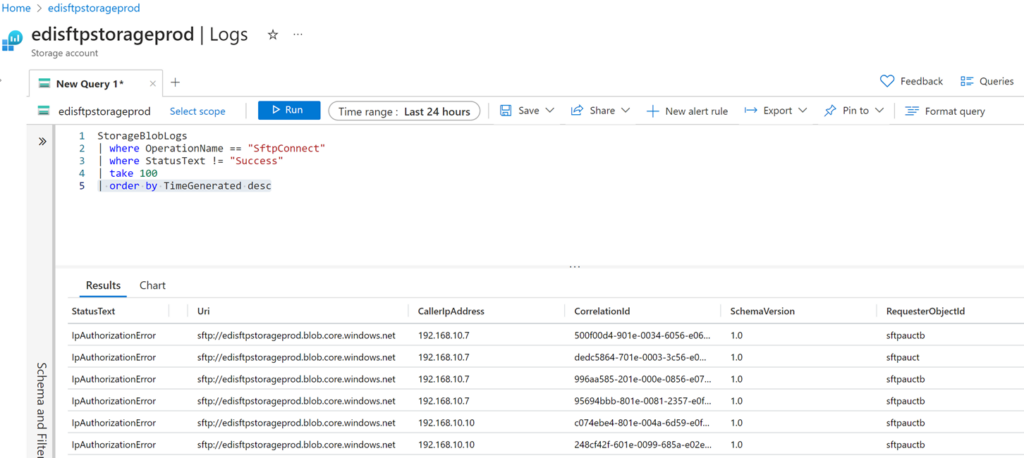Expand the side pane with double chevron
Screen dimensions: 1024x458
[x=42, y=140]
